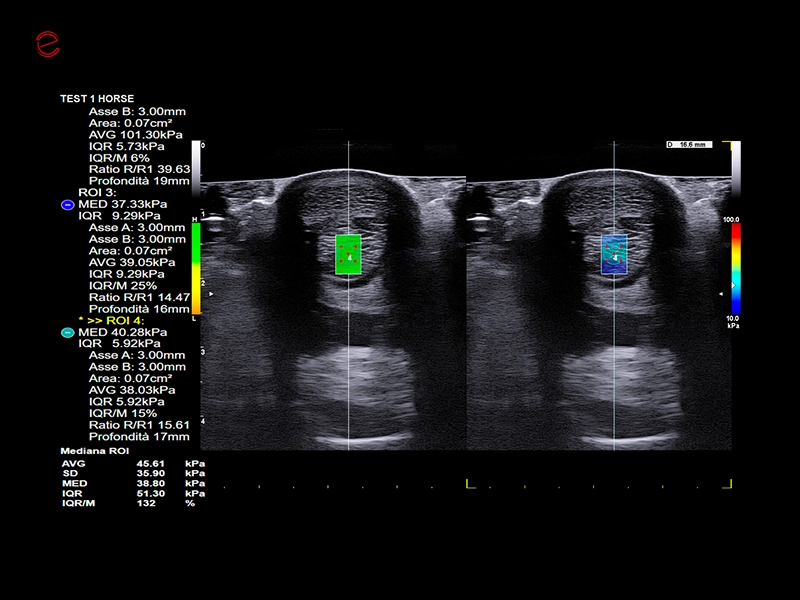The height and width of the screenshot is (600, 800).
Task: Select the blue stiffness box on right image
Action: coord(614,254)
